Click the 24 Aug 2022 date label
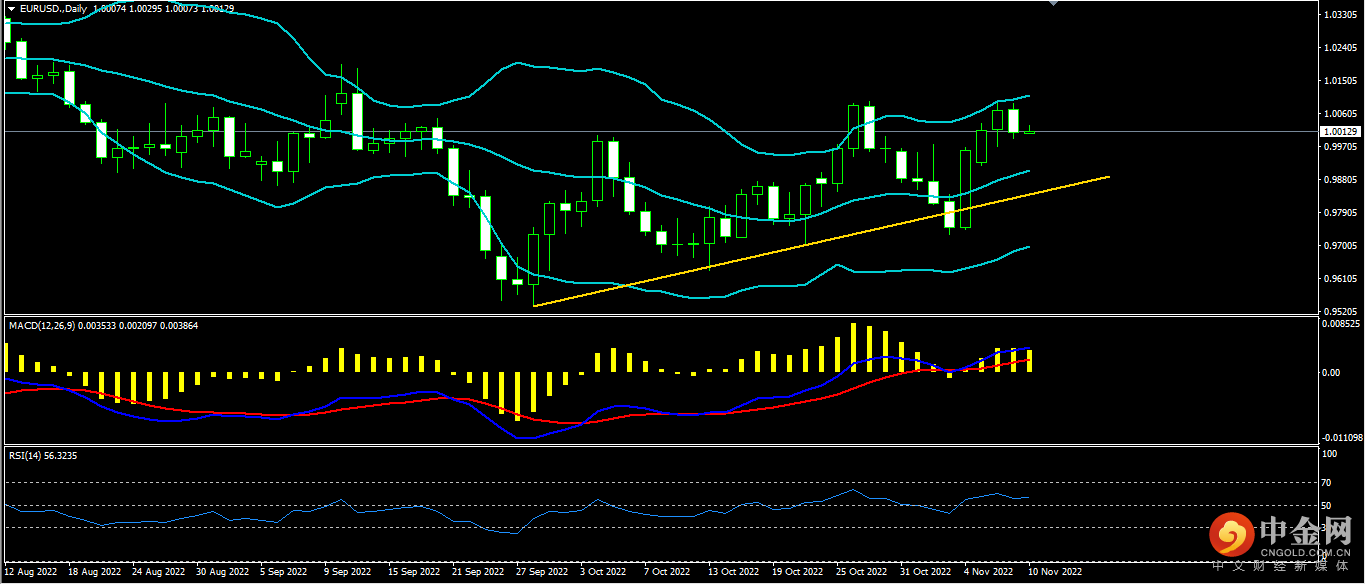 point(158,573)
